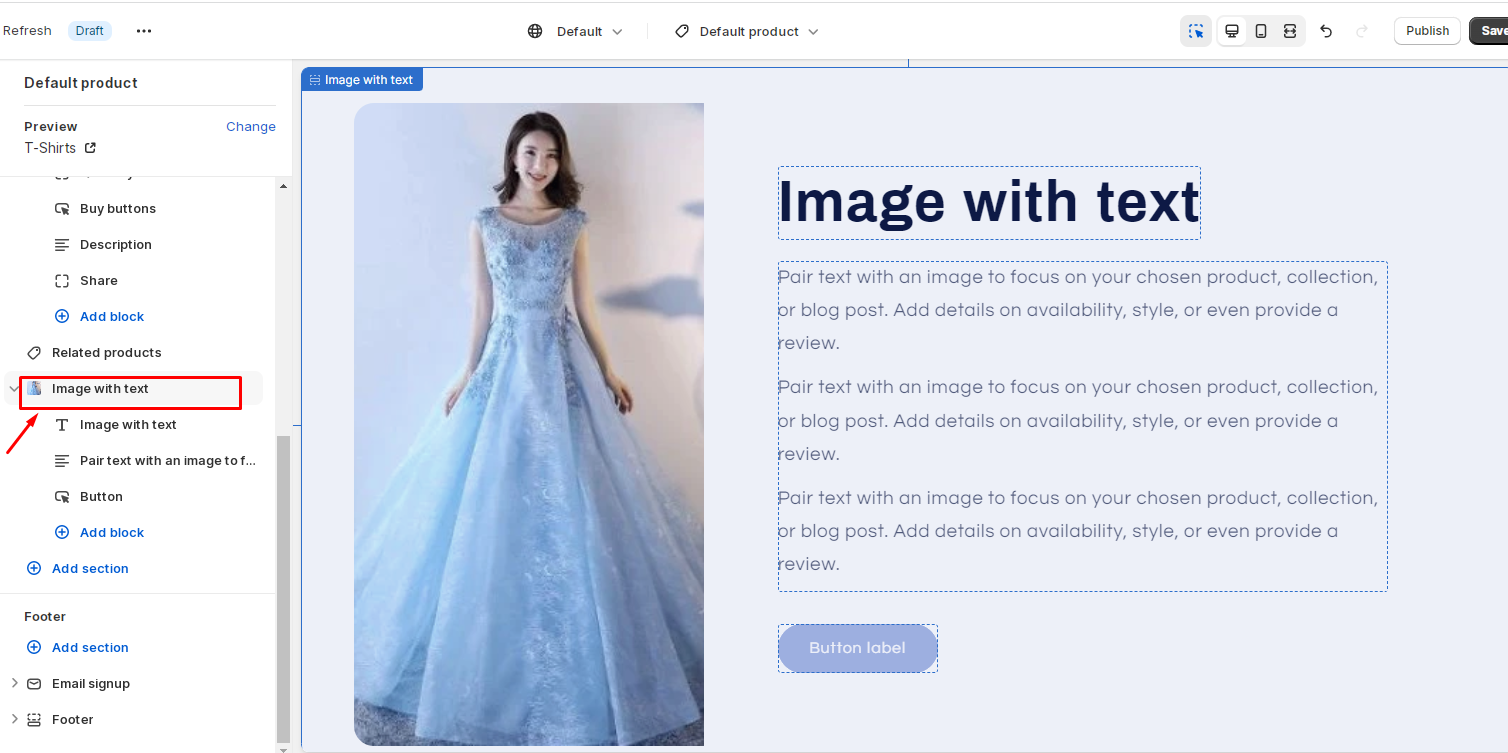The height and width of the screenshot is (753, 1508).
Task: Switch to desktop preview icon
Action: pyautogui.click(x=1232, y=31)
